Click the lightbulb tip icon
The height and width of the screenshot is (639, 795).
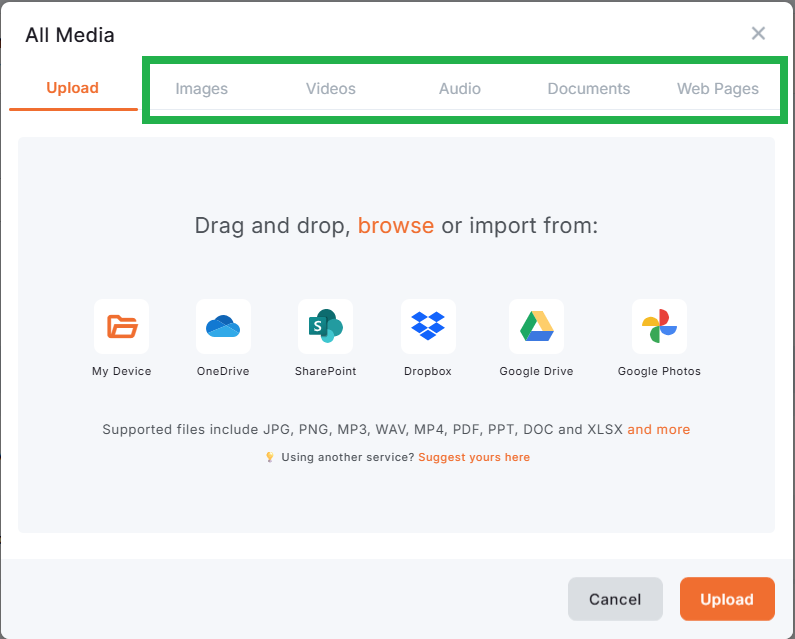click(269, 457)
